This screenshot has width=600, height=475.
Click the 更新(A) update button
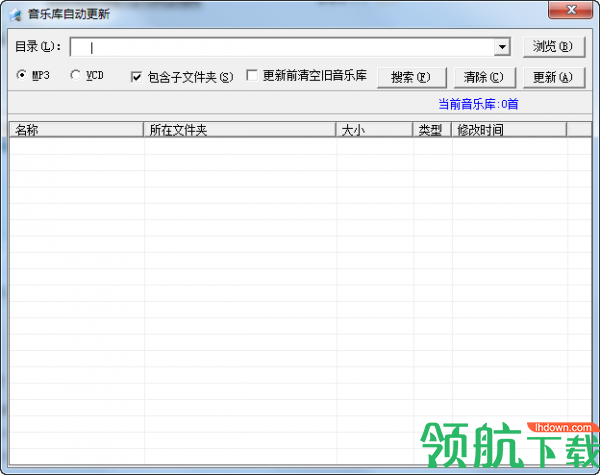(554, 78)
